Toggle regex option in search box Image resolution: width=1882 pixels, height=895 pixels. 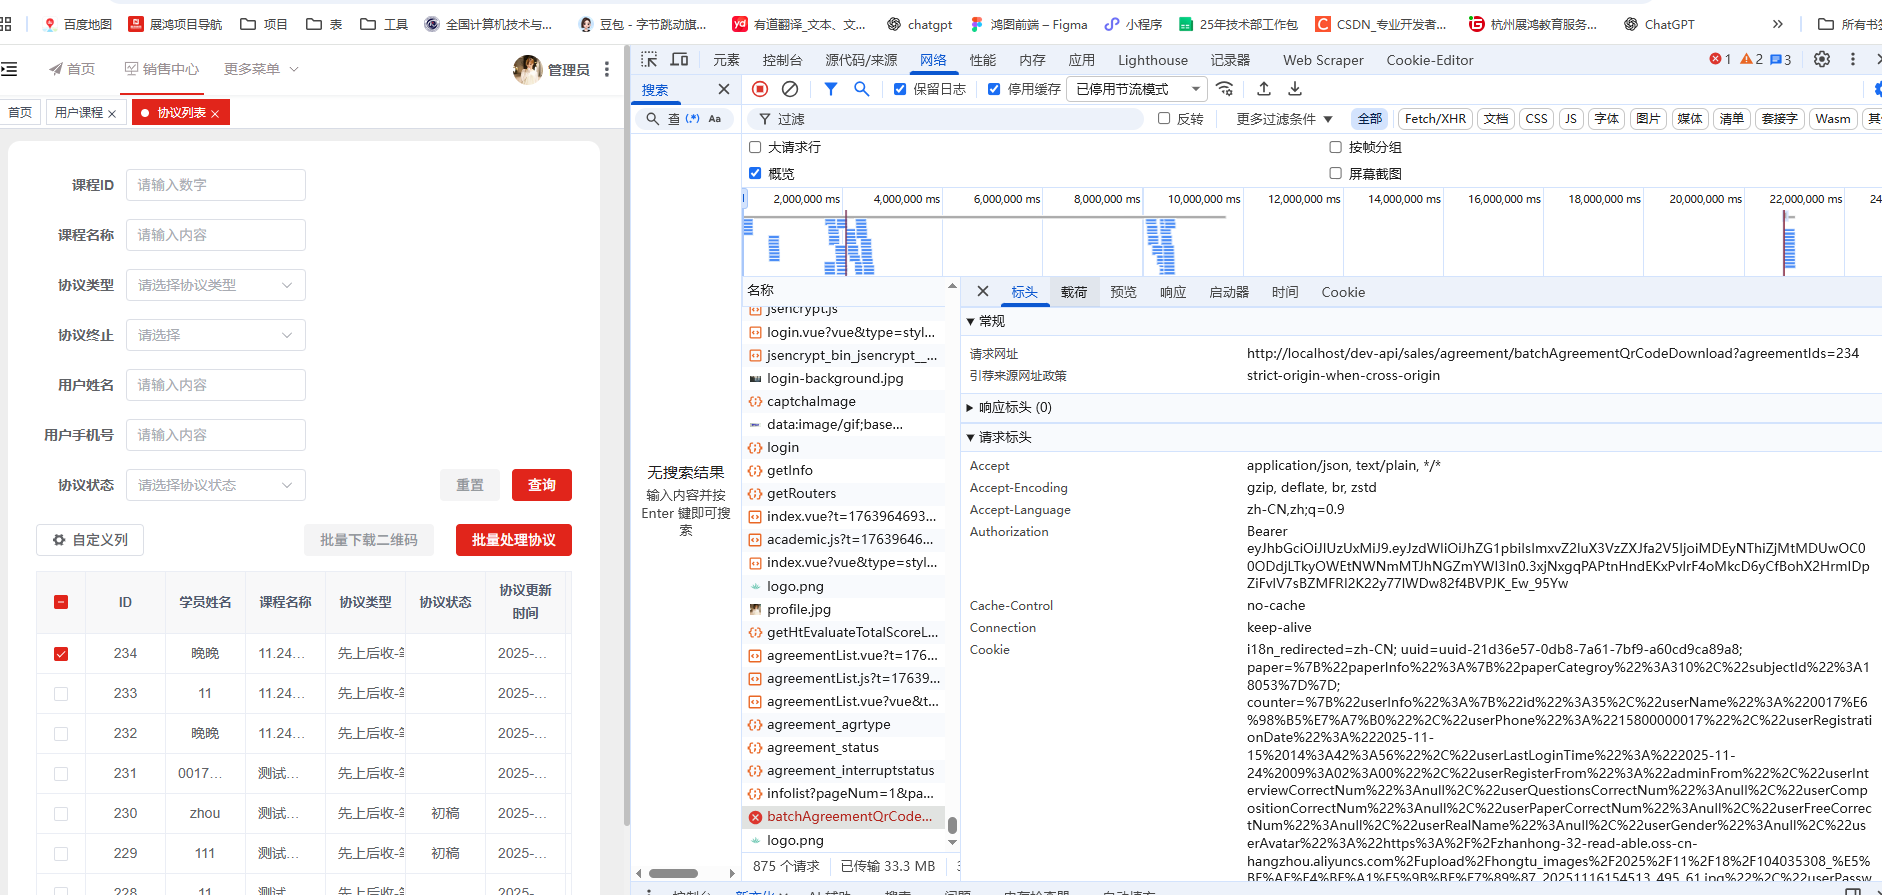click(x=692, y=119)
